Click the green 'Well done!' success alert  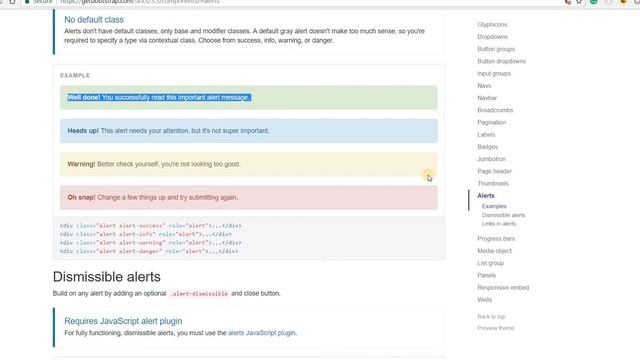point(249,98)
